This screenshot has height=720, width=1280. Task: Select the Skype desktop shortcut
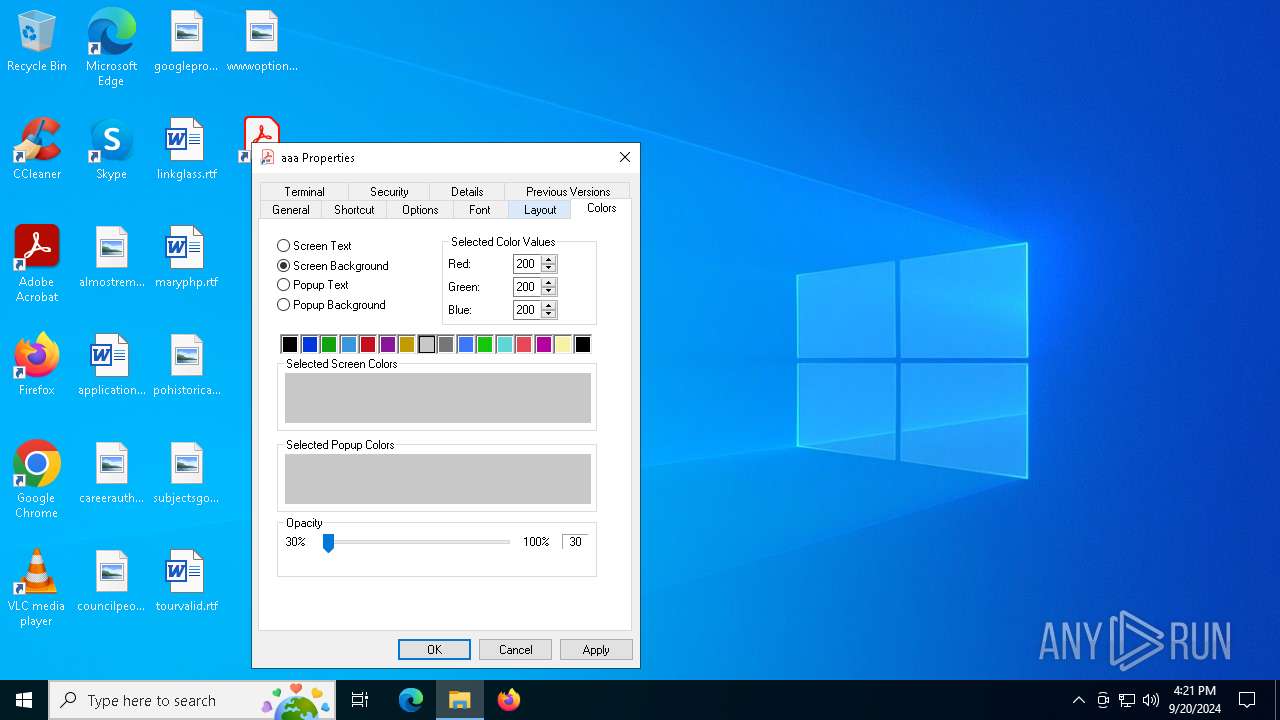click(x=111, y=150)
